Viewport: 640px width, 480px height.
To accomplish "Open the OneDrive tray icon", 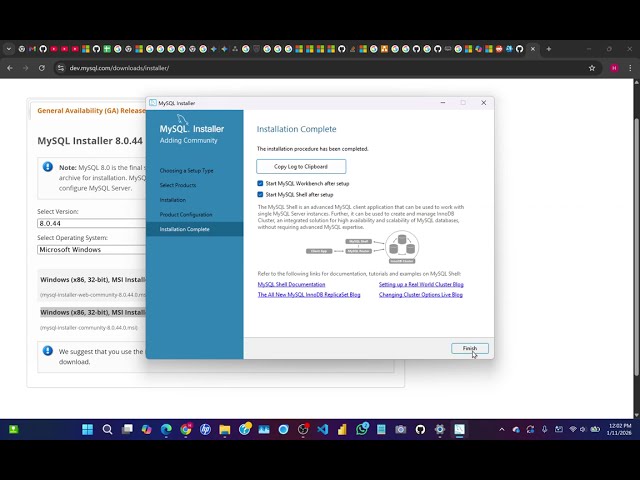I will click(516, 429).
